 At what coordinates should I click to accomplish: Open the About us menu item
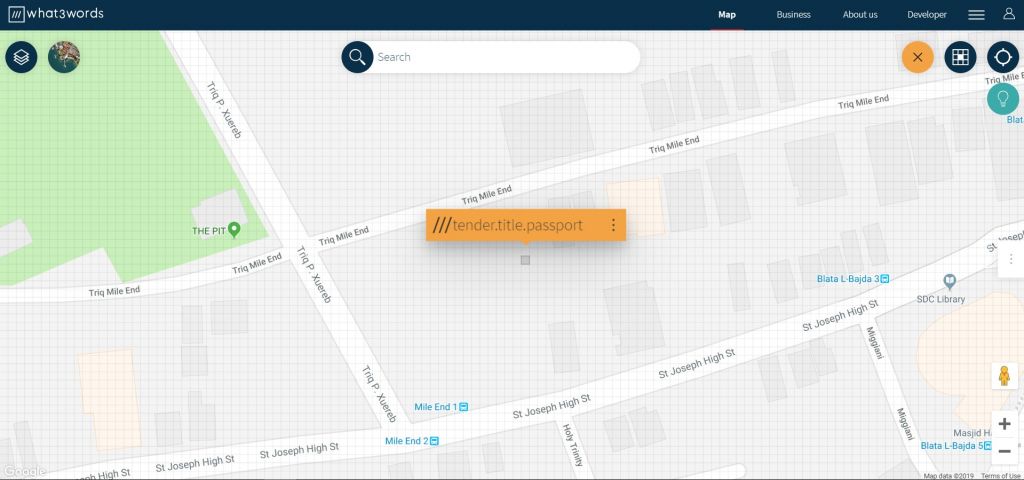coord(860,14)
